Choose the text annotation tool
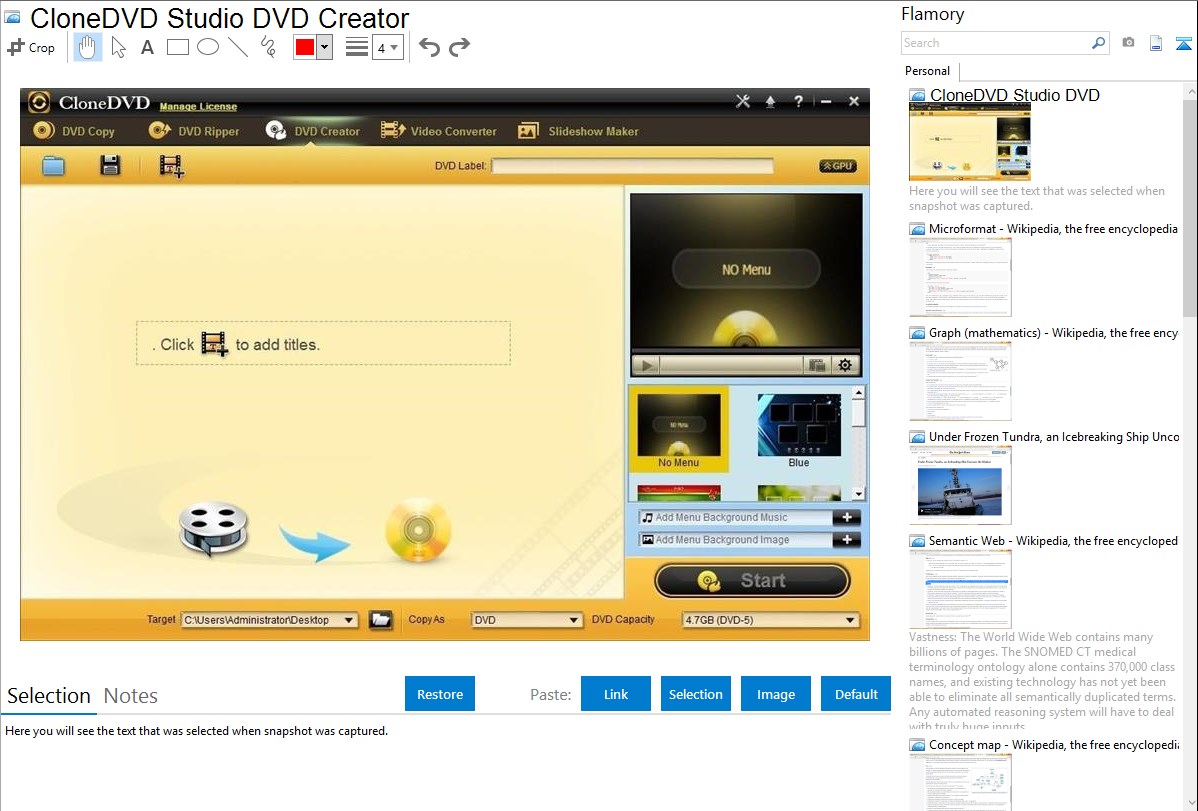Screen dimensions: 1198x811 (x=147, y=47)
